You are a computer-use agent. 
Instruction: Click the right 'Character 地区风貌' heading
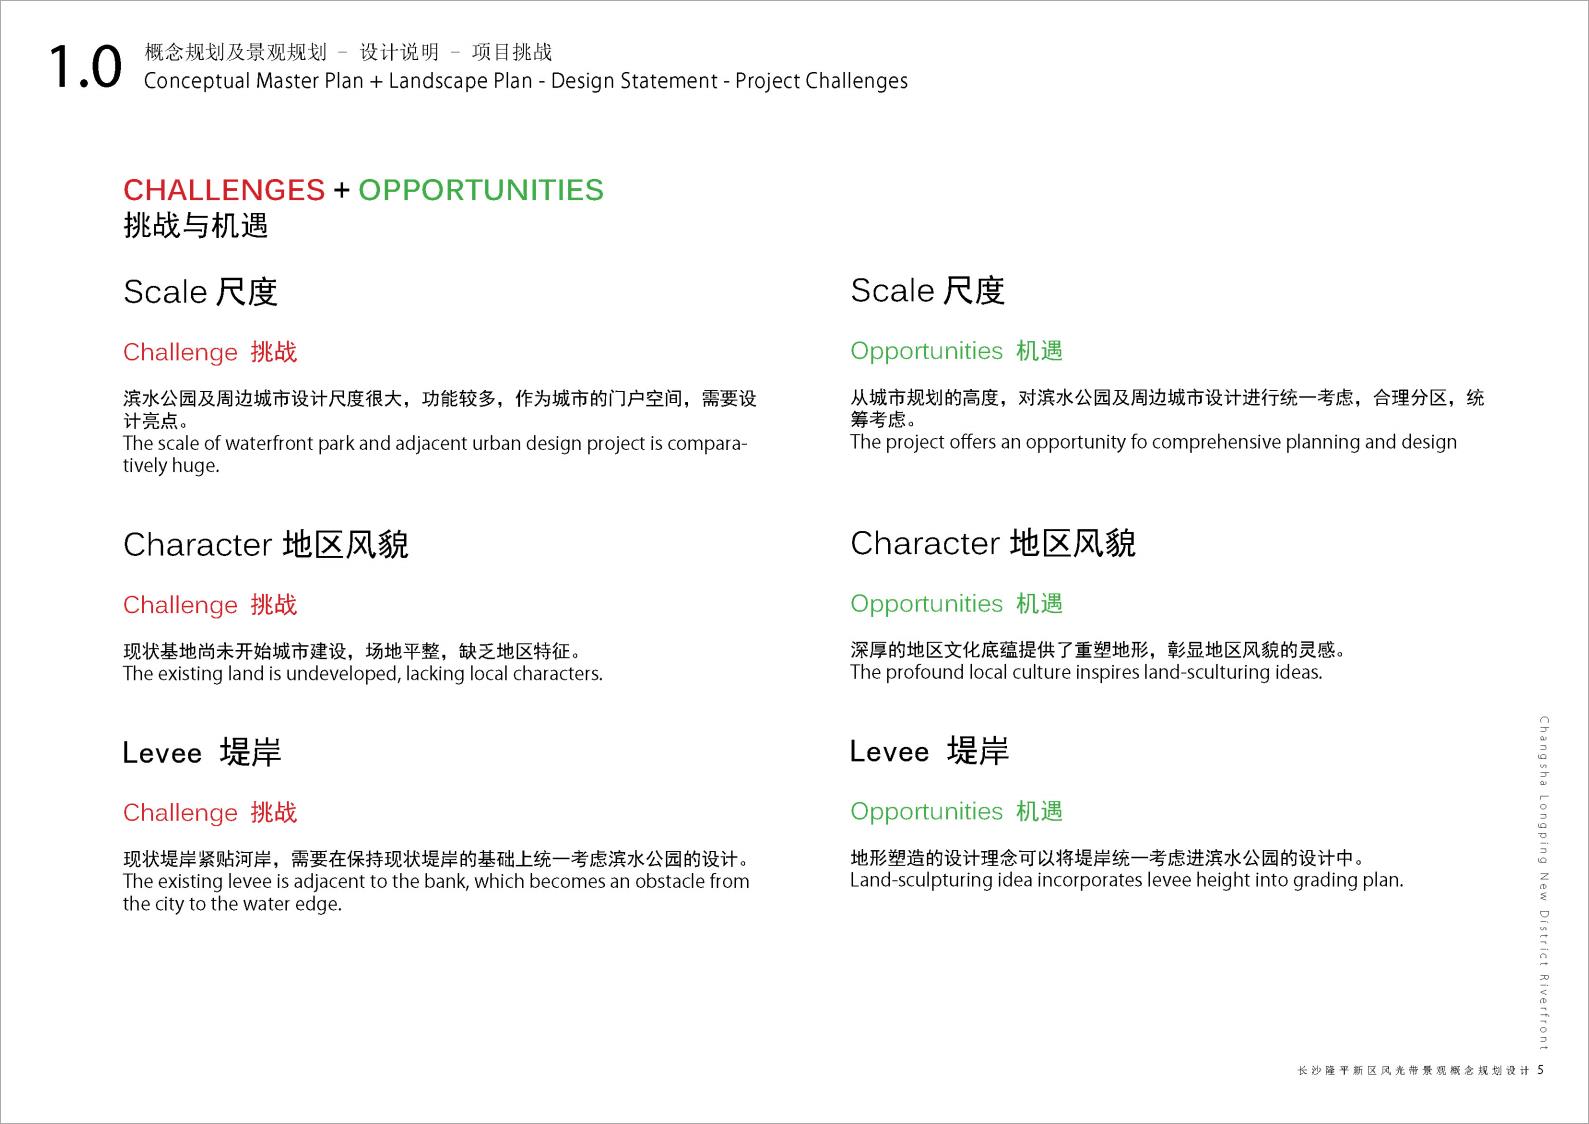coord(993,543)
